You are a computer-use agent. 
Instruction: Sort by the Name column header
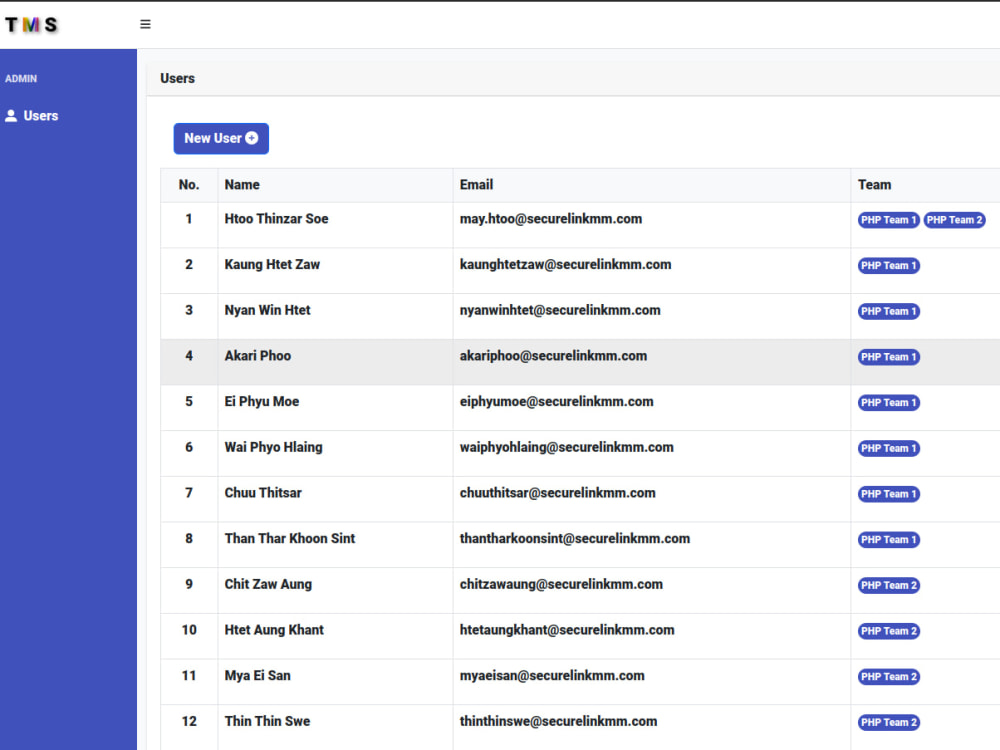point(242,184)
